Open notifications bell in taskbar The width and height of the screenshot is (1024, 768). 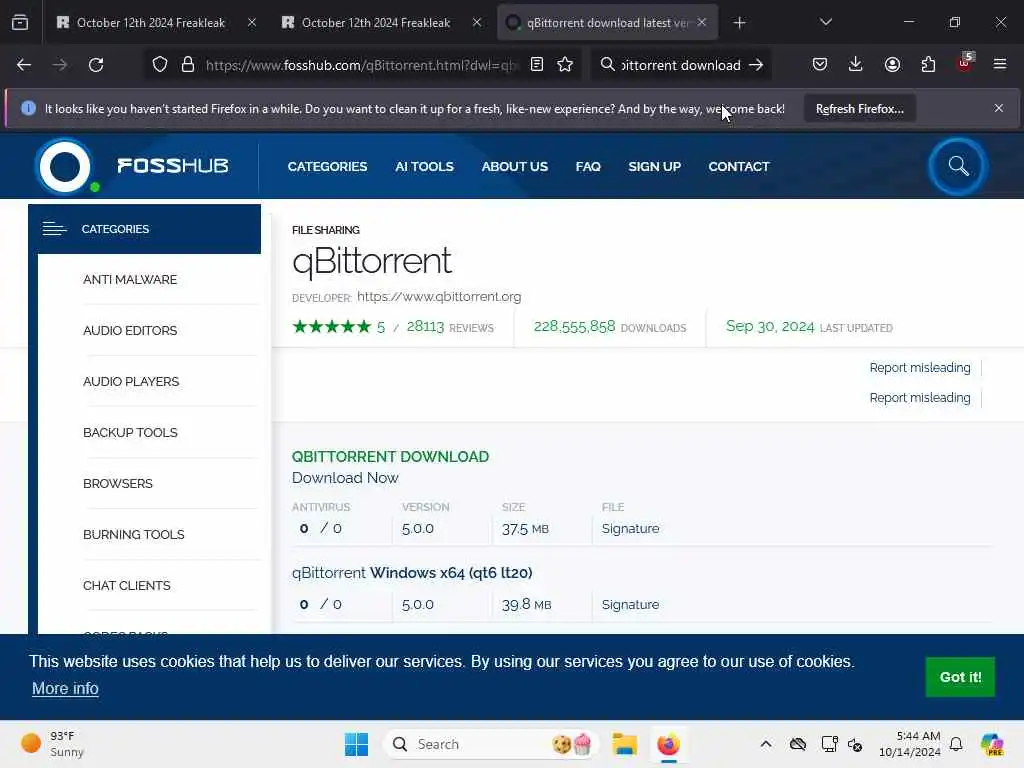point(956,744)
